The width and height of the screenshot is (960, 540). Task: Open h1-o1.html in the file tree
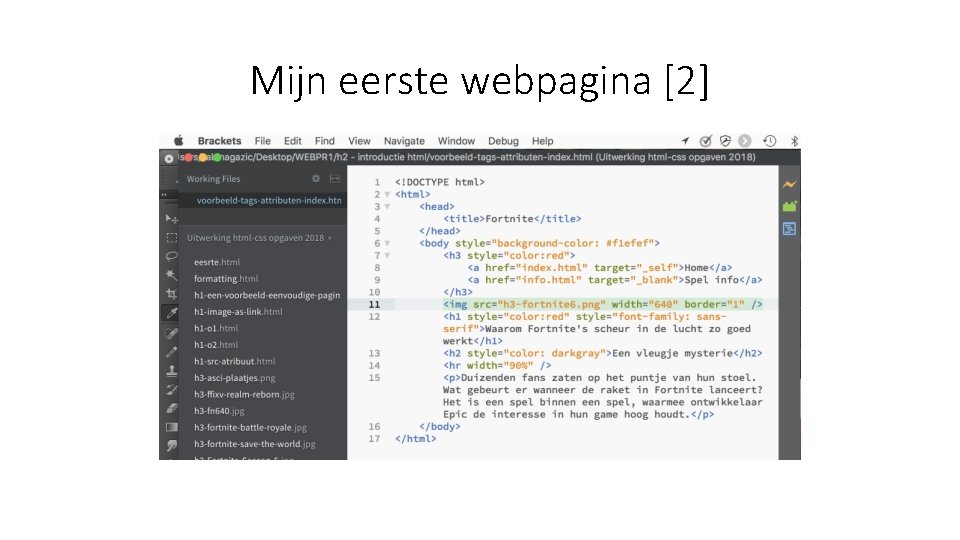point(216,328)
